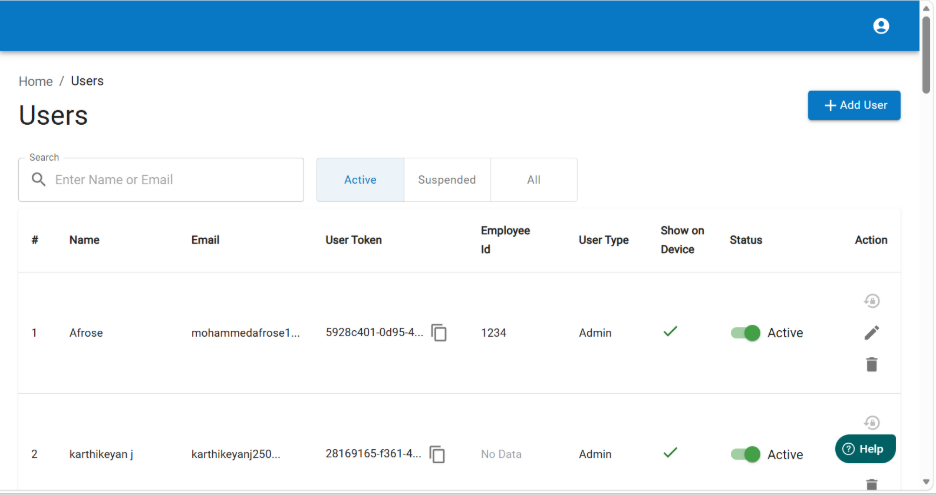Viewport: 936px width, 495px height.
Task: Delete the Afrose user
Action: pyautogui.click(x=872, y=364)
